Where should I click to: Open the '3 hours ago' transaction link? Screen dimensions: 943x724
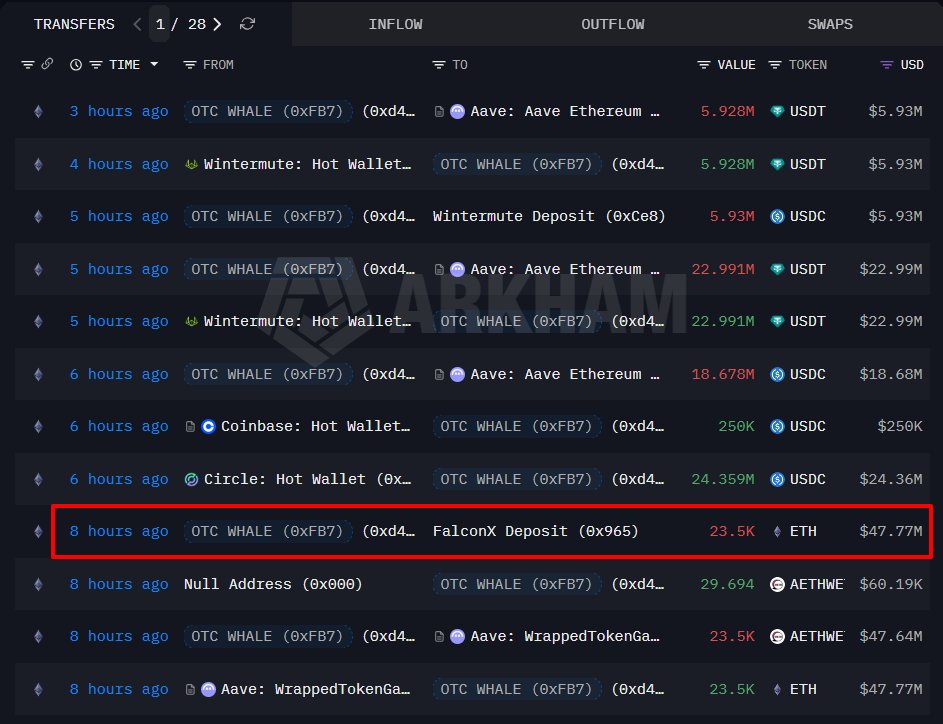(x=118, y=111)
